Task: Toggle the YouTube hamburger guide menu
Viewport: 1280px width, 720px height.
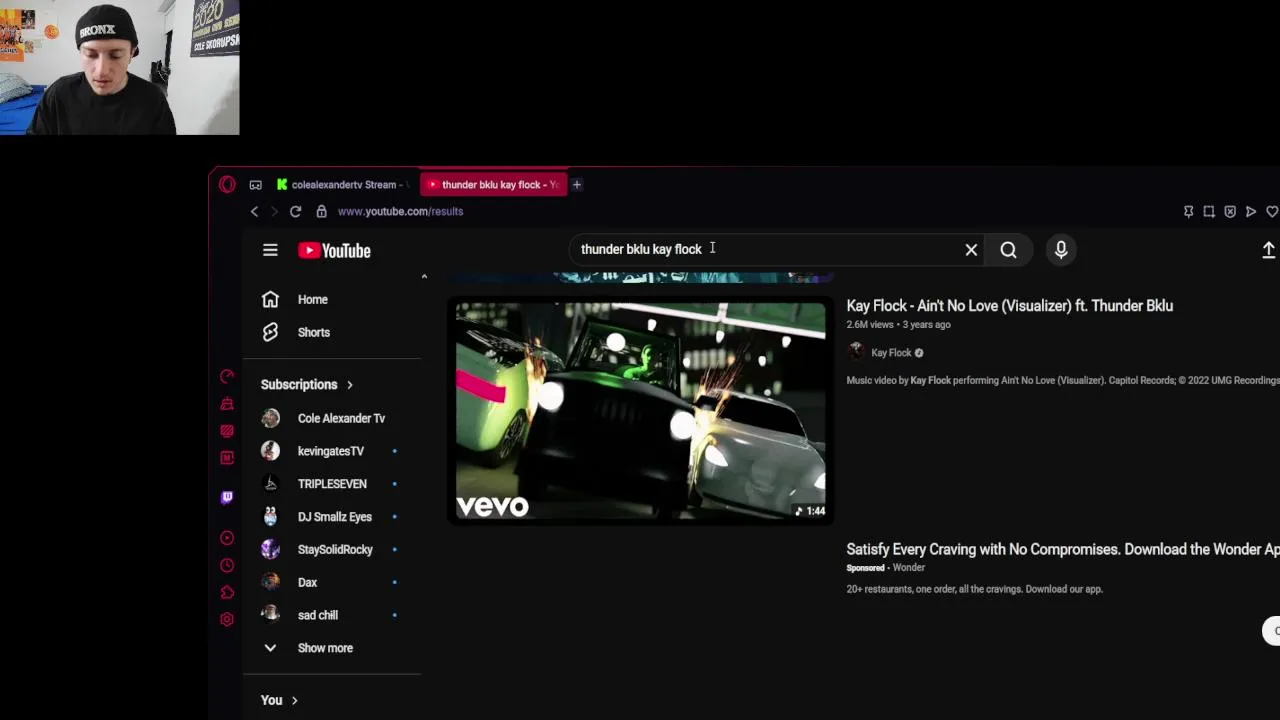Action: point(270,250)
